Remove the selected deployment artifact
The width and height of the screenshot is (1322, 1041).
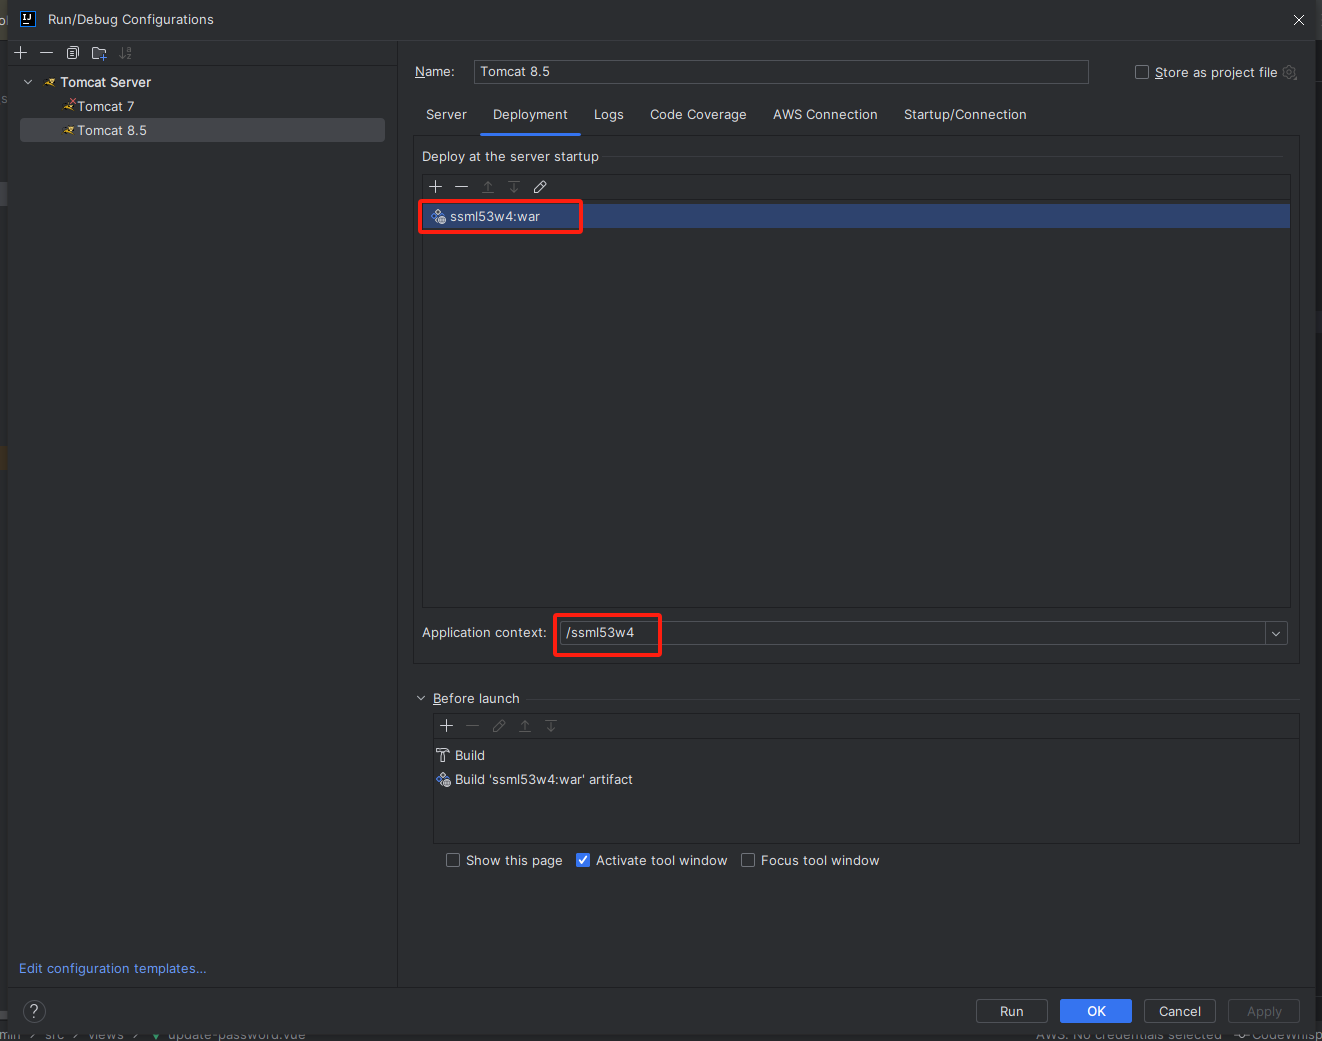[461, 187]
